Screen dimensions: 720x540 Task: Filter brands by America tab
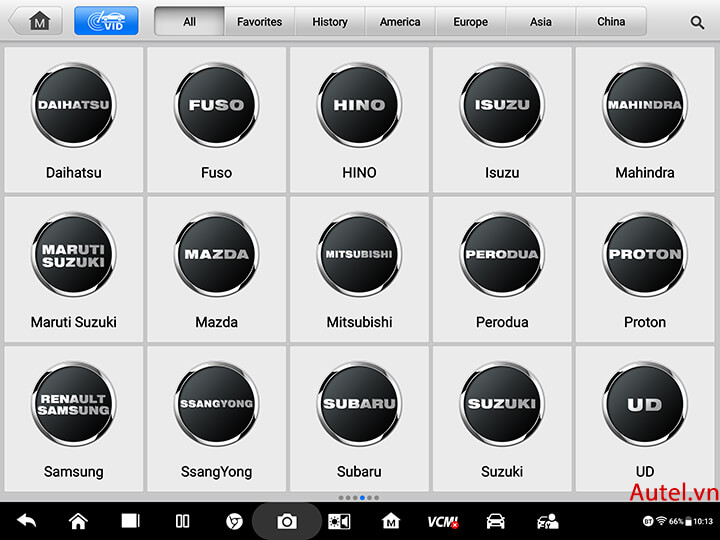[x=400, y=22]
